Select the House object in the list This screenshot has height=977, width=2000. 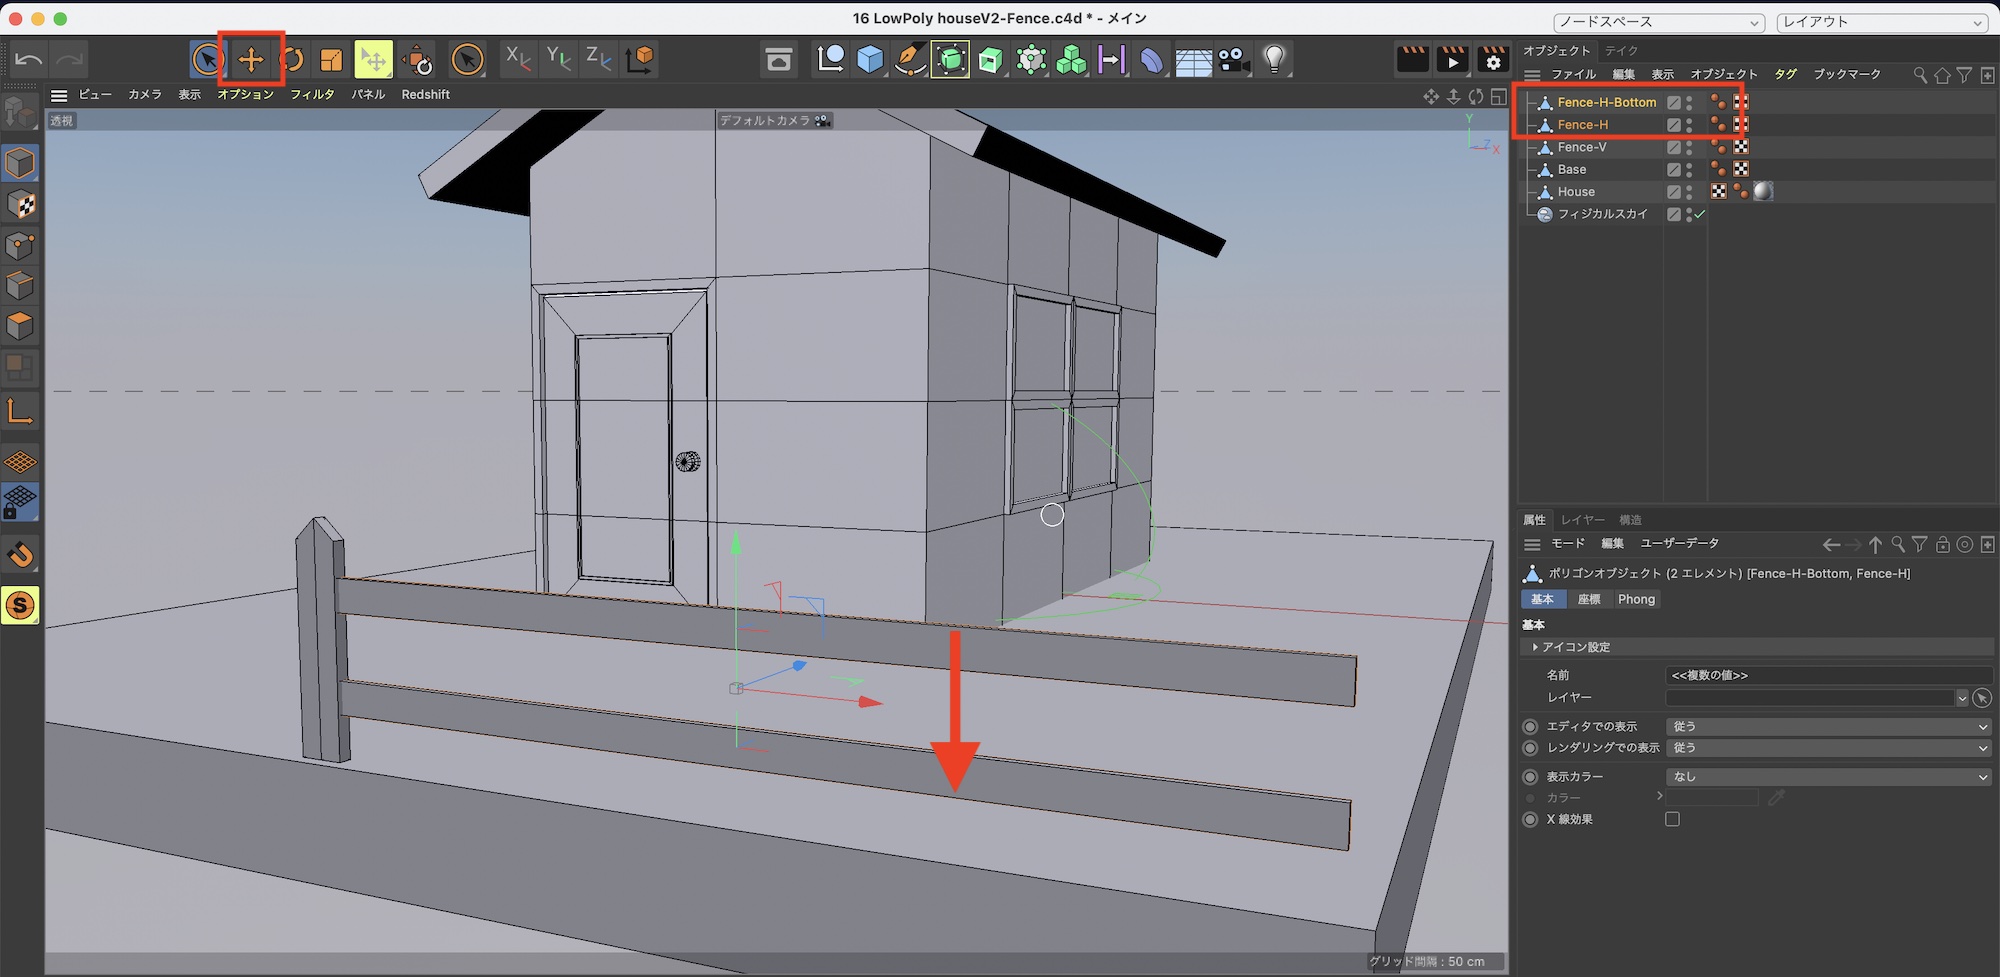coord(1576,192)
